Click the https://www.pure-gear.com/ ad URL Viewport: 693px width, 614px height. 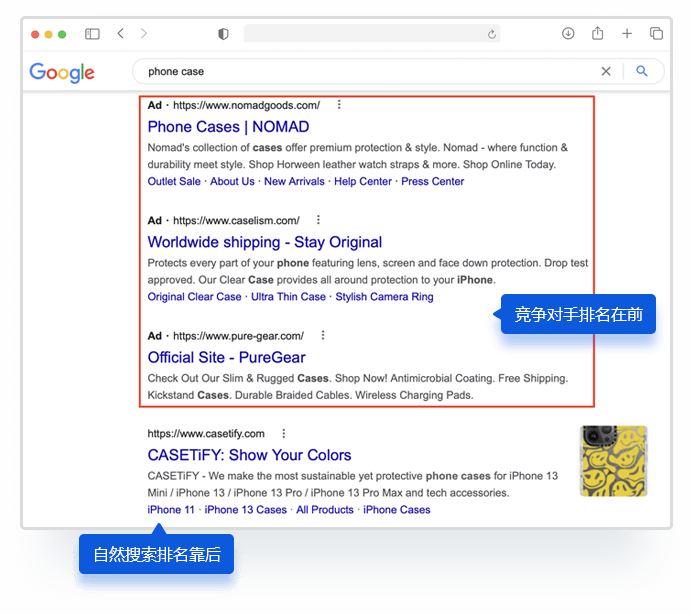point(238,336)
